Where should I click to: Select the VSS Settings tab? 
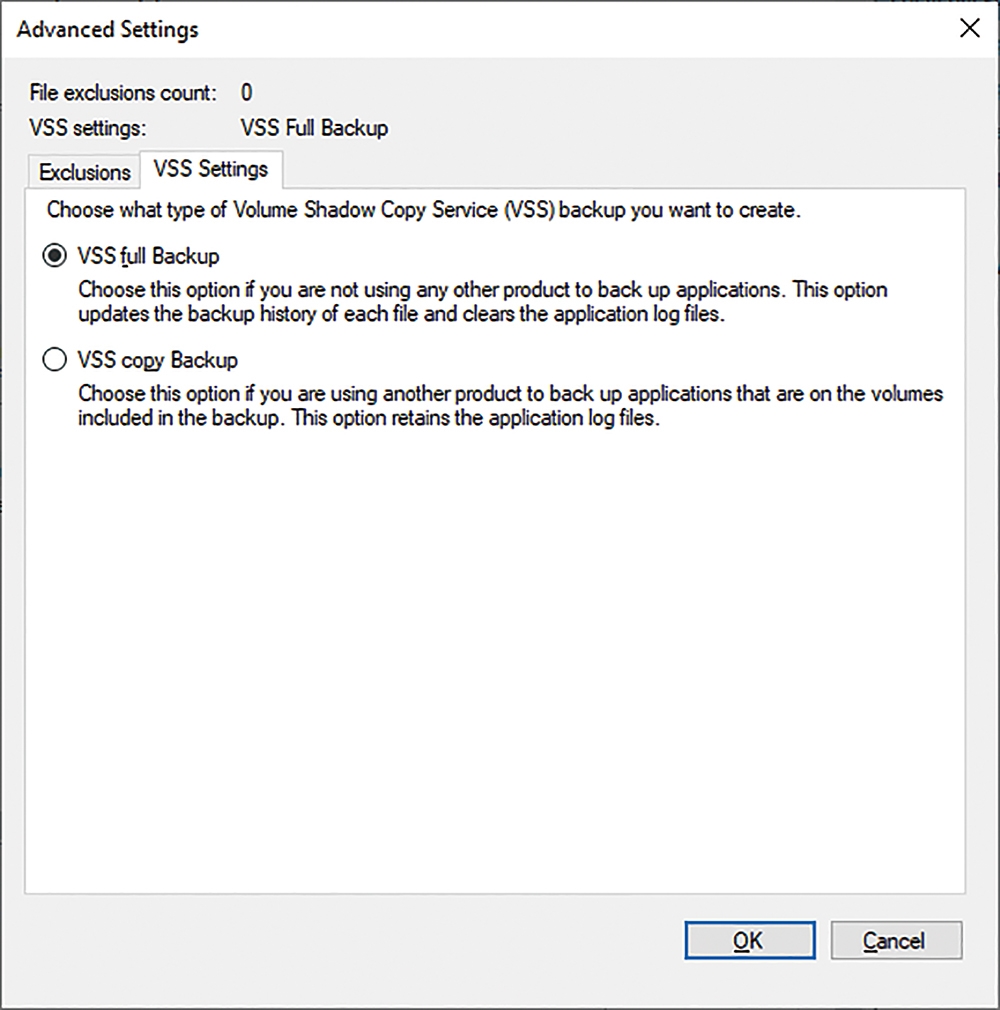click(x=211, y=169)
